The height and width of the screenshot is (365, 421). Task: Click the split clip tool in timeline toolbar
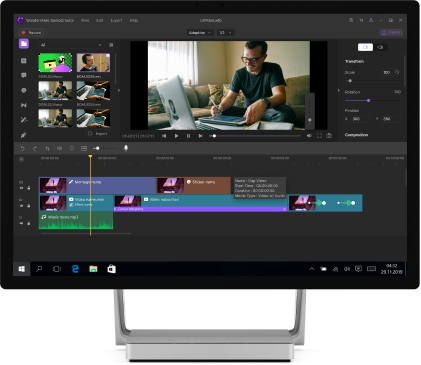(59, 148)
